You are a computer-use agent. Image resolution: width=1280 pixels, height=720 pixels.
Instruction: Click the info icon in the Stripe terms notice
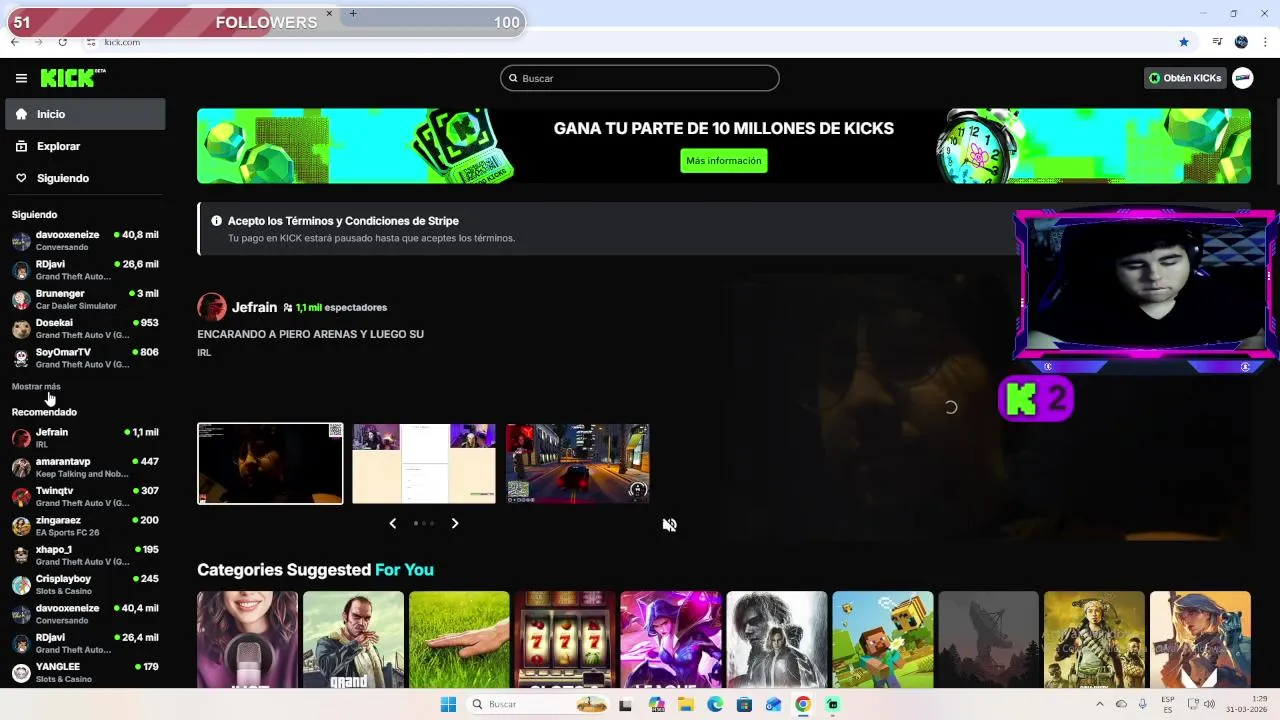[216, 221]
